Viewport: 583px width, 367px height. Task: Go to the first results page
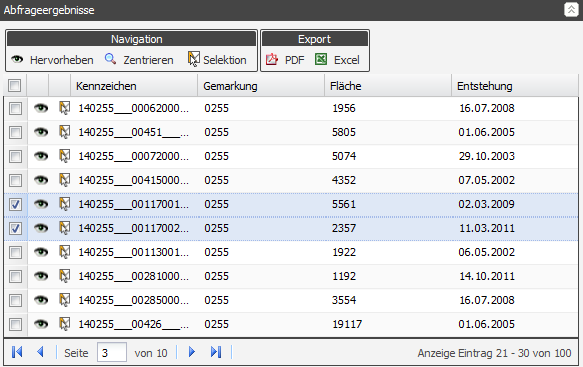point(17,352)
